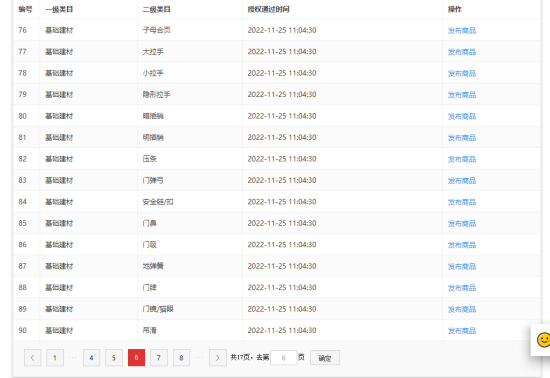Click the highlighted page 6 button

point(136,358)
